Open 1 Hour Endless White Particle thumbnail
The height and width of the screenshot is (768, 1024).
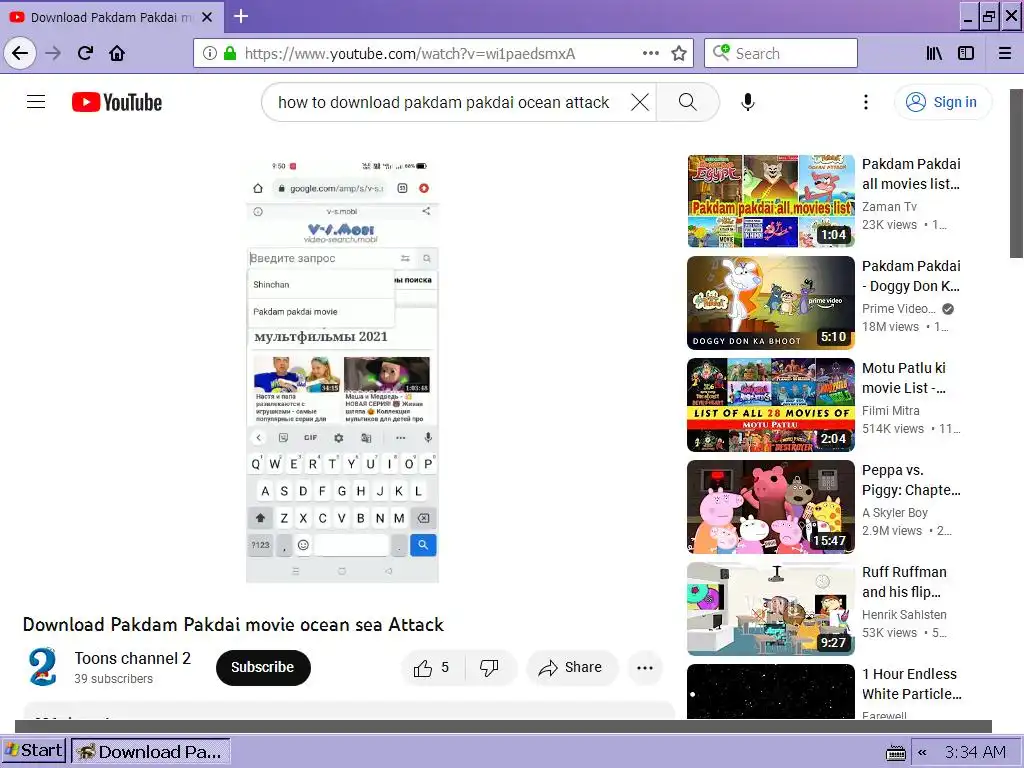(771, 692)
